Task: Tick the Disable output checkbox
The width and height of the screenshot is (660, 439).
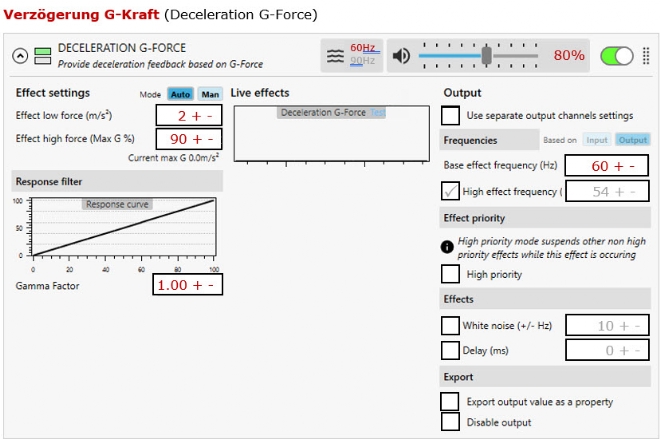Action: click(451, 421)
